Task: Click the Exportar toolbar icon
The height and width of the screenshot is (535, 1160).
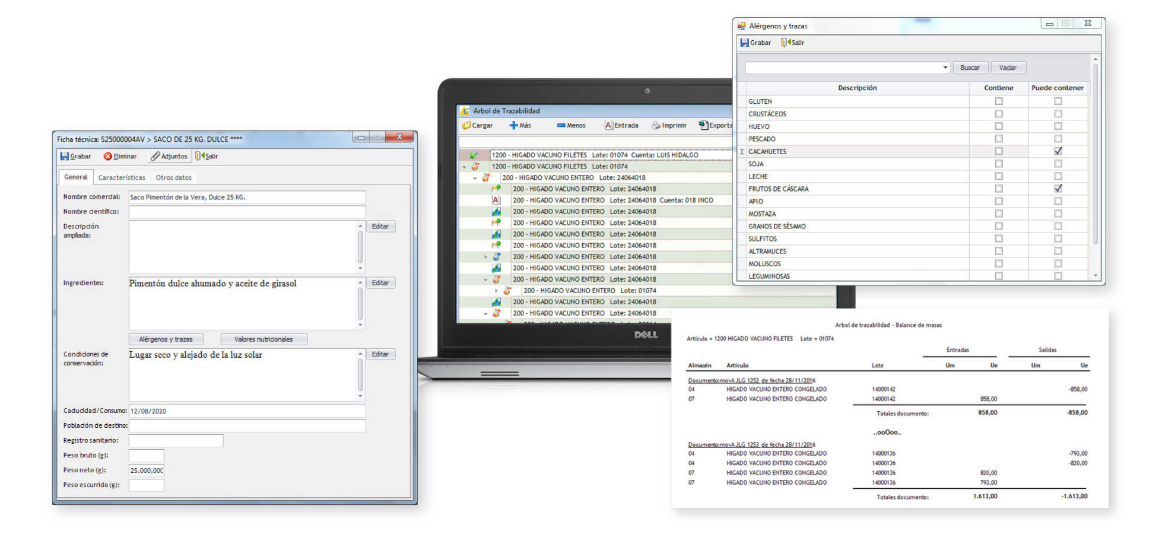Action: coord(703,126)
